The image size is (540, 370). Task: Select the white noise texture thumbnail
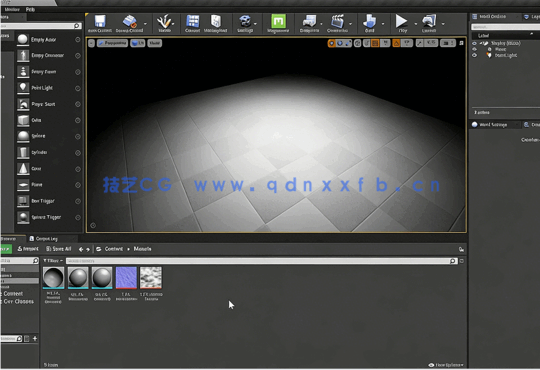click(151, 277)
